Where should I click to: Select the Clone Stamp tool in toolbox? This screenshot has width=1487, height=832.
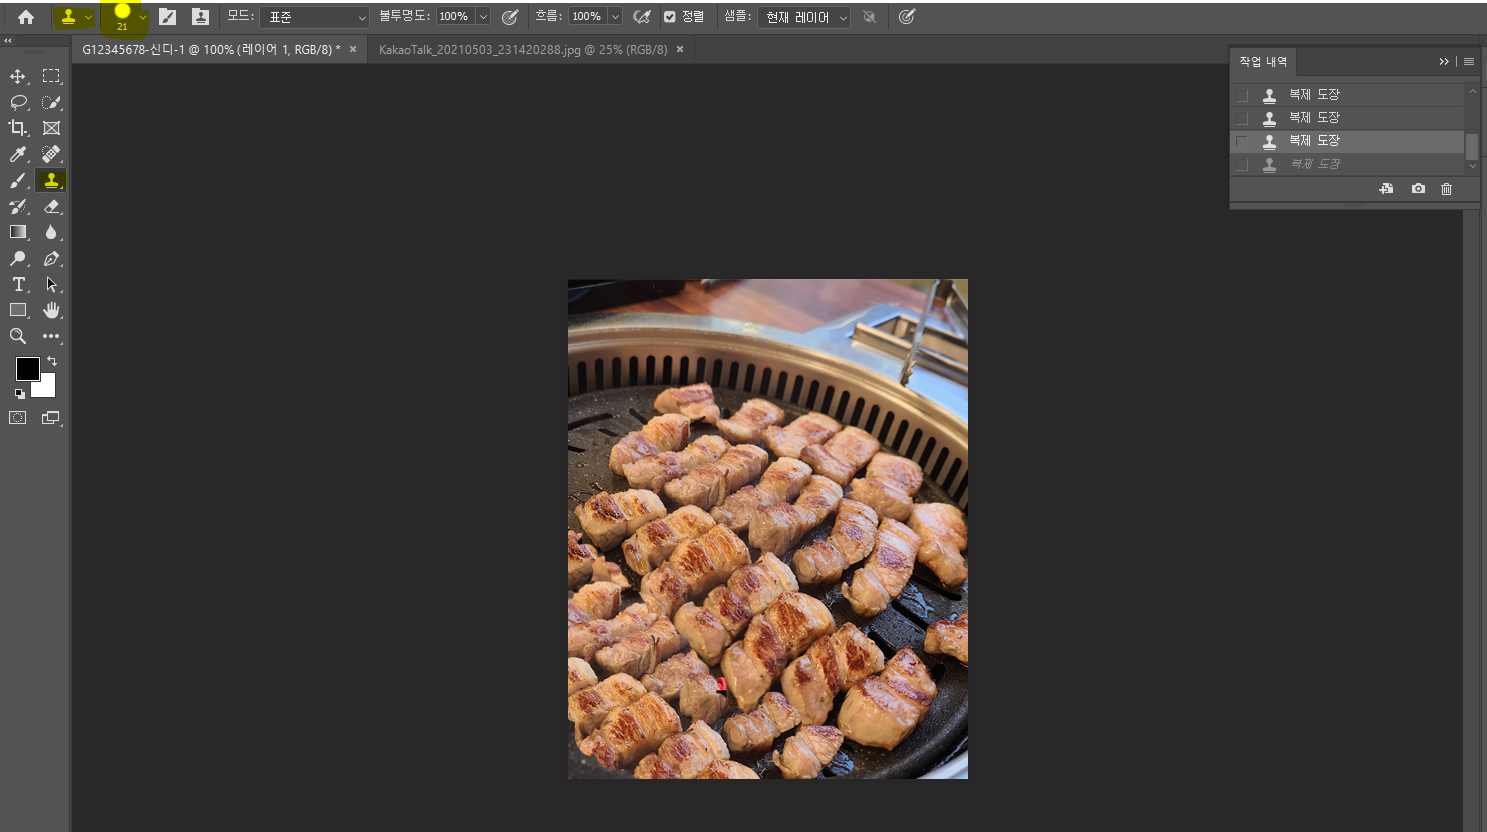[51, 180]
